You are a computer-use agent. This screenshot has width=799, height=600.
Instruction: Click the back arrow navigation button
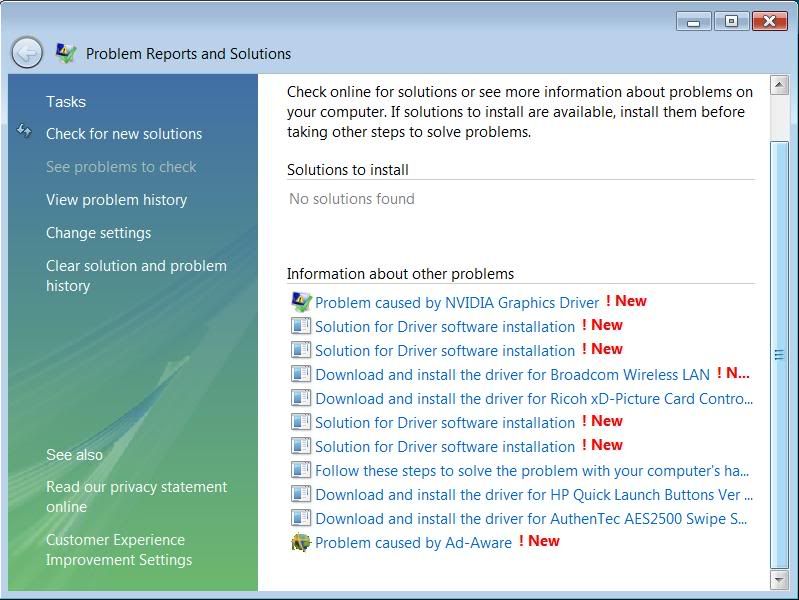pos(27,52)
